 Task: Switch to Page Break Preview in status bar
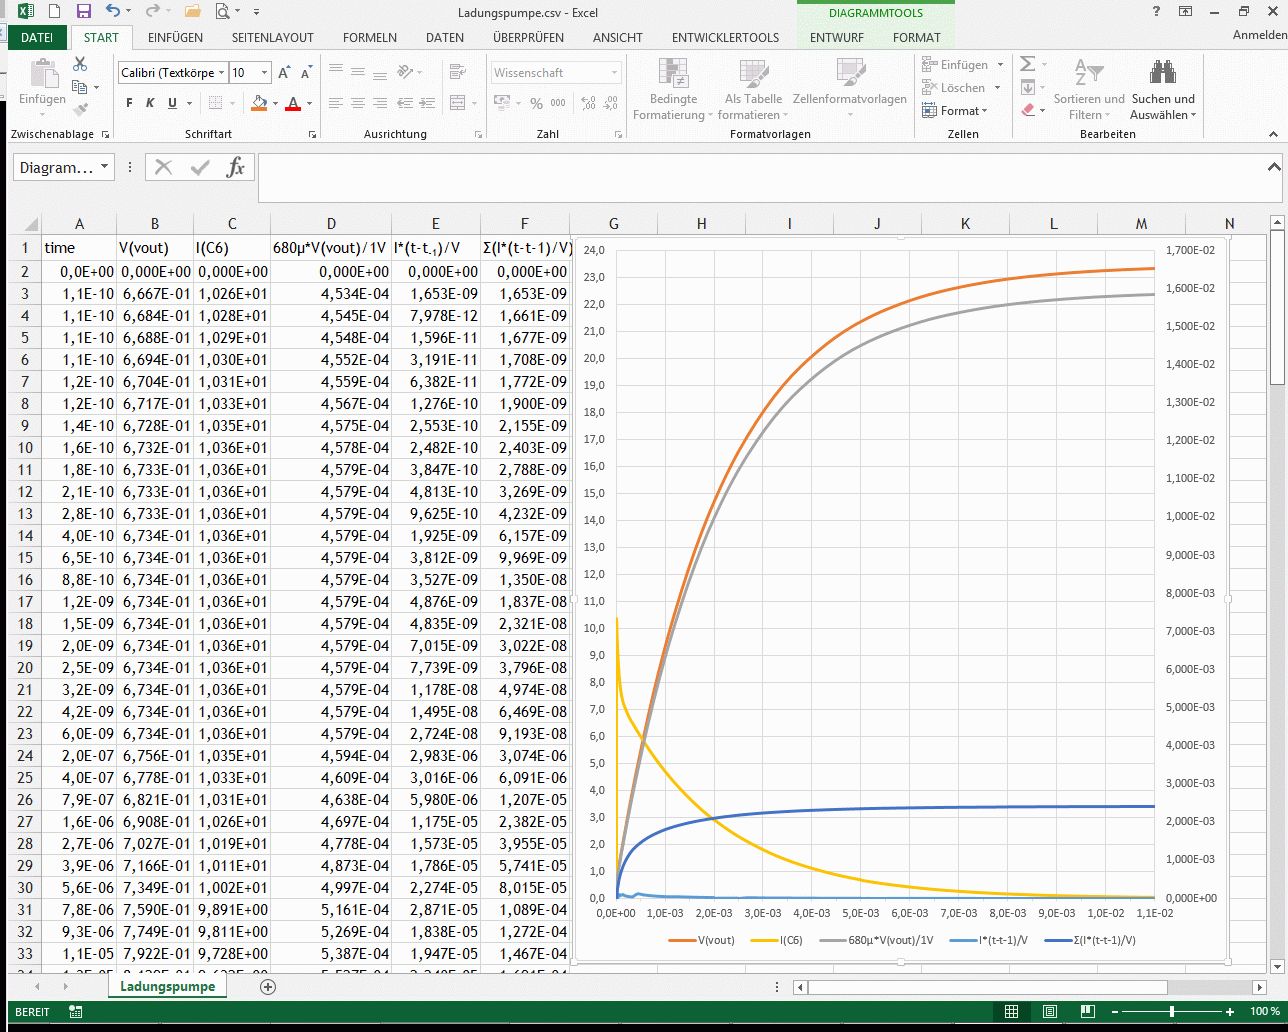1087,1012
